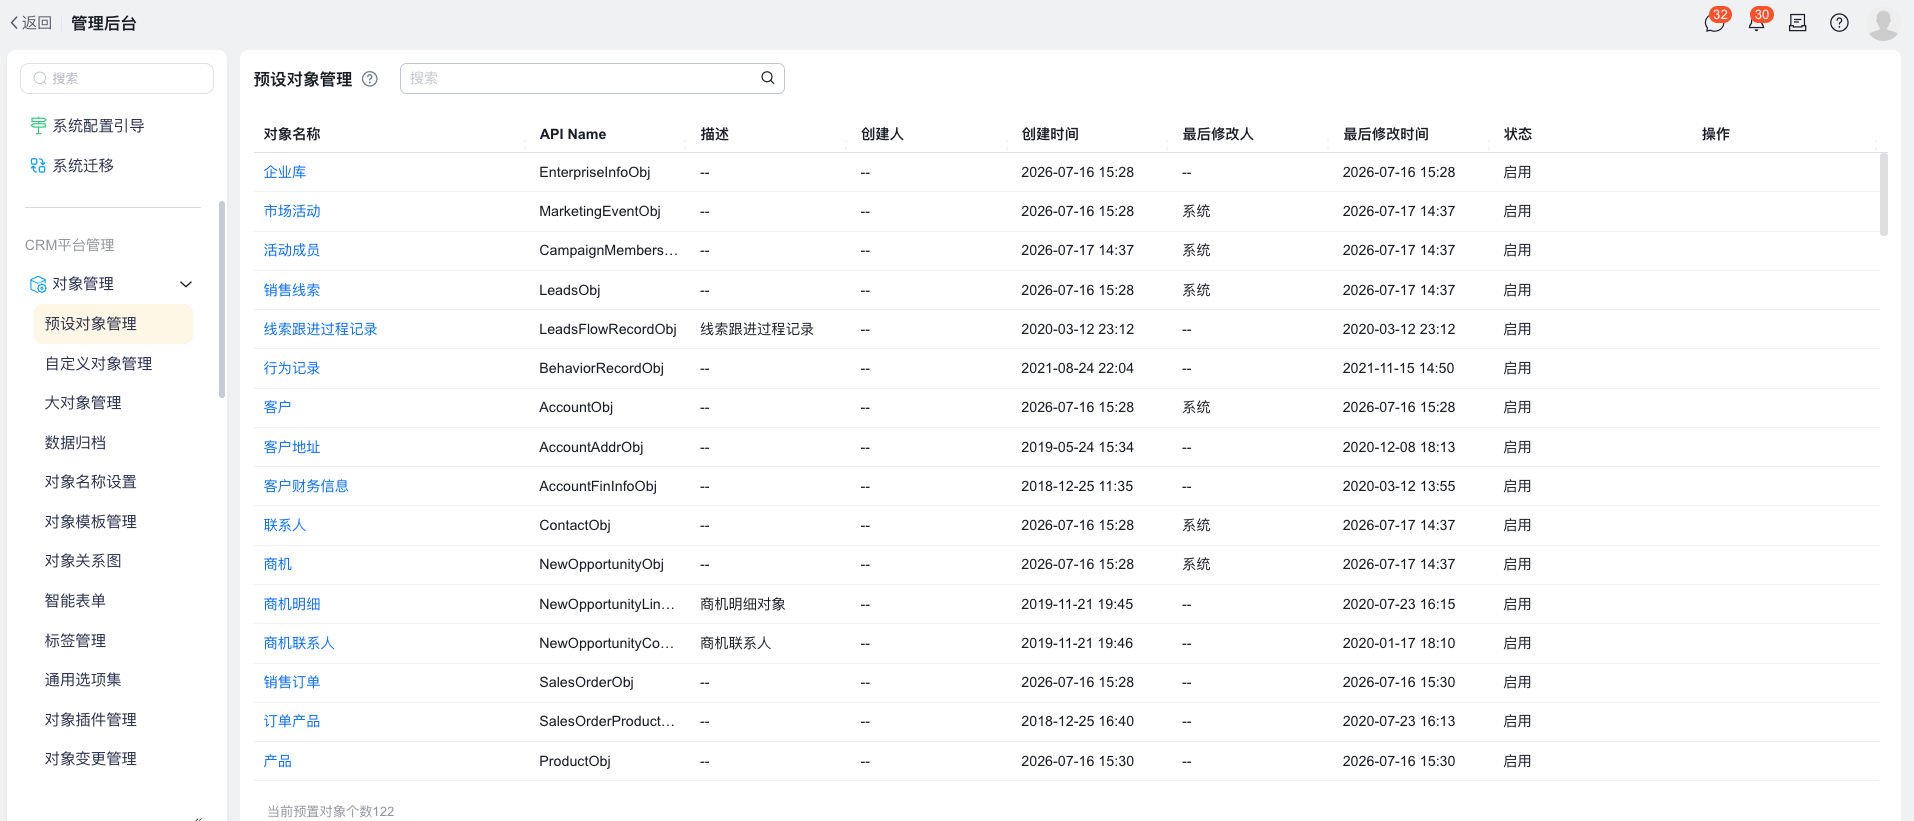Open 大对象管理 menu item
The image size is (1914, 821).
click(83, 403)
